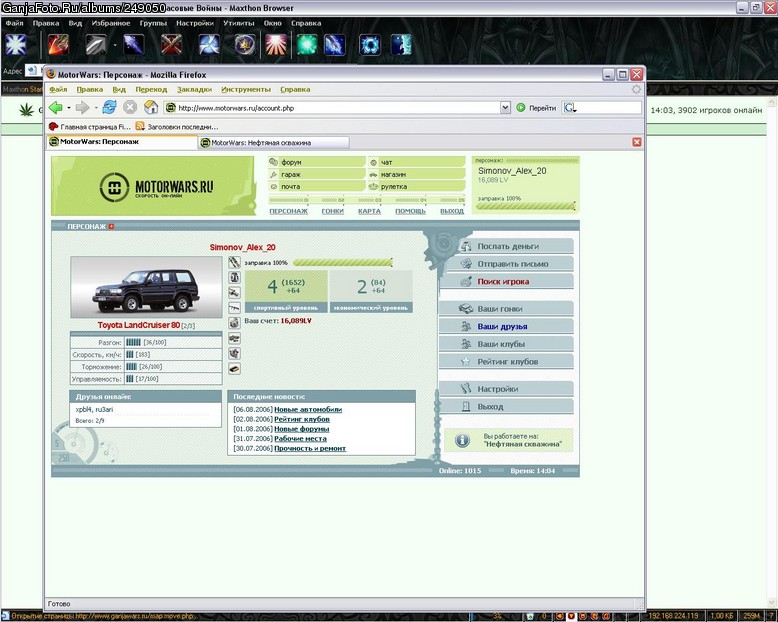Click the Firefox Google search box

click(x=608, y=108)
